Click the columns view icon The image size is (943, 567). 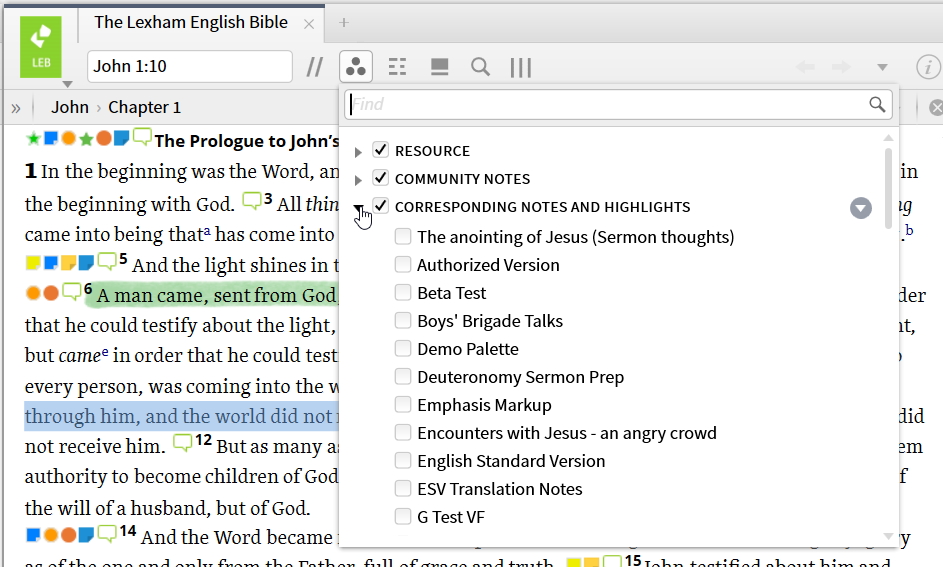pos(520,67)
